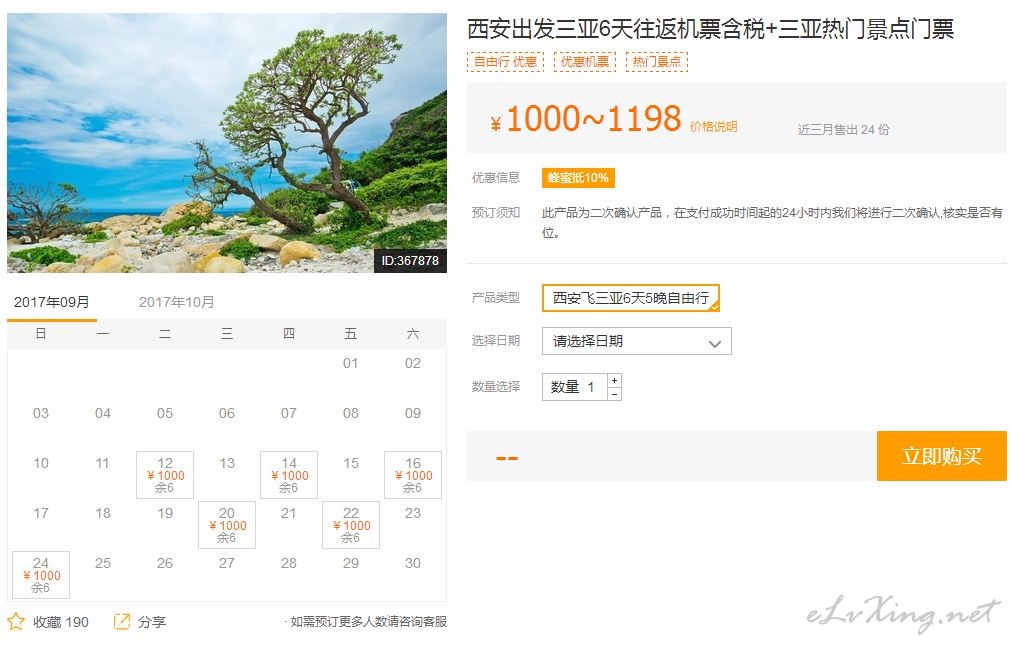Click the ID:367878 label on photo

(x=410, y=261)
